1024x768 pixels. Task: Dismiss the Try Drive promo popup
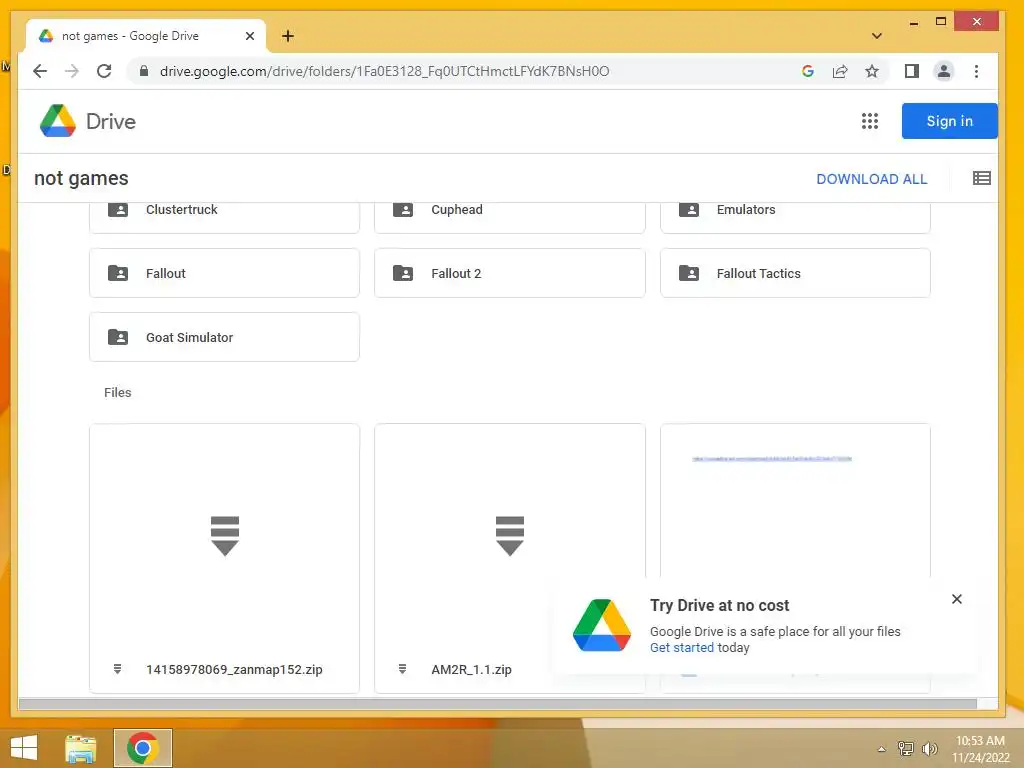[957, 599]
